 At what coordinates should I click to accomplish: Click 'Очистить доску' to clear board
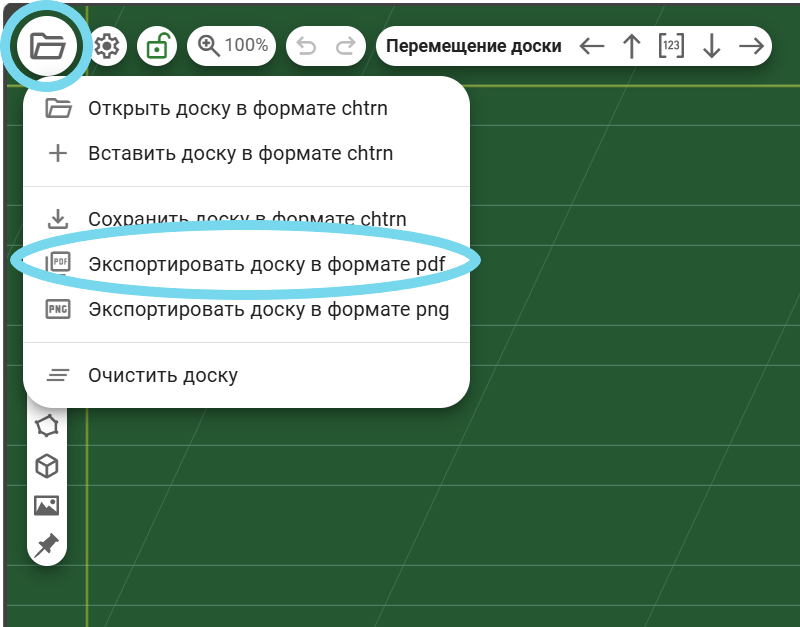pyautogui.click(x=162, y=376)
